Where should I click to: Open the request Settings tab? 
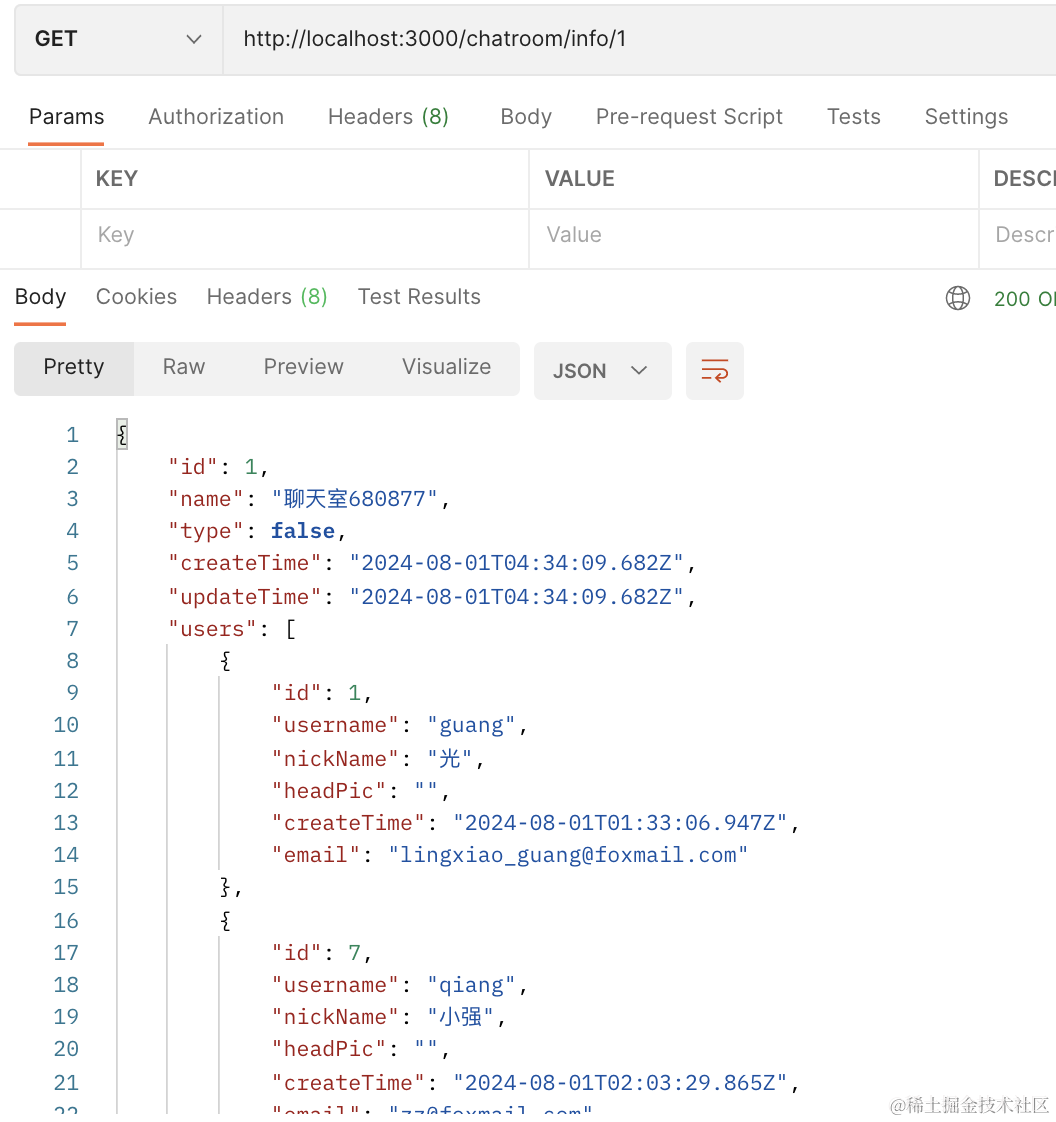click(966, 117)
